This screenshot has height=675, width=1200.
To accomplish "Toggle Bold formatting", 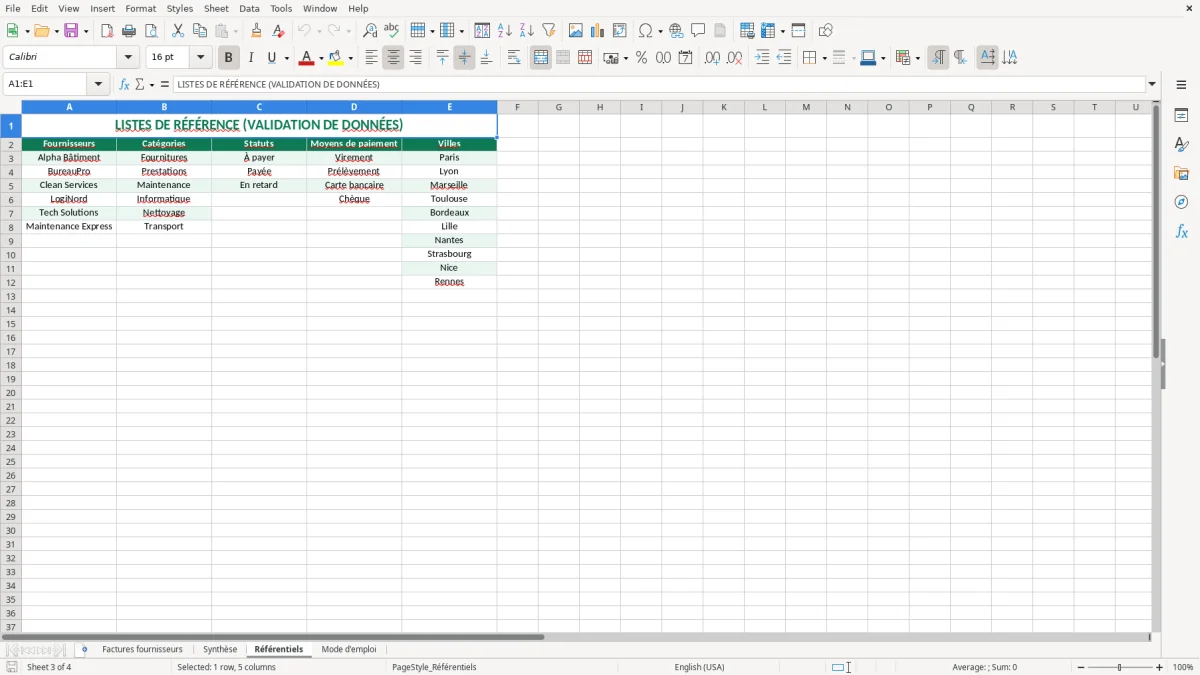I will (229, 58).
